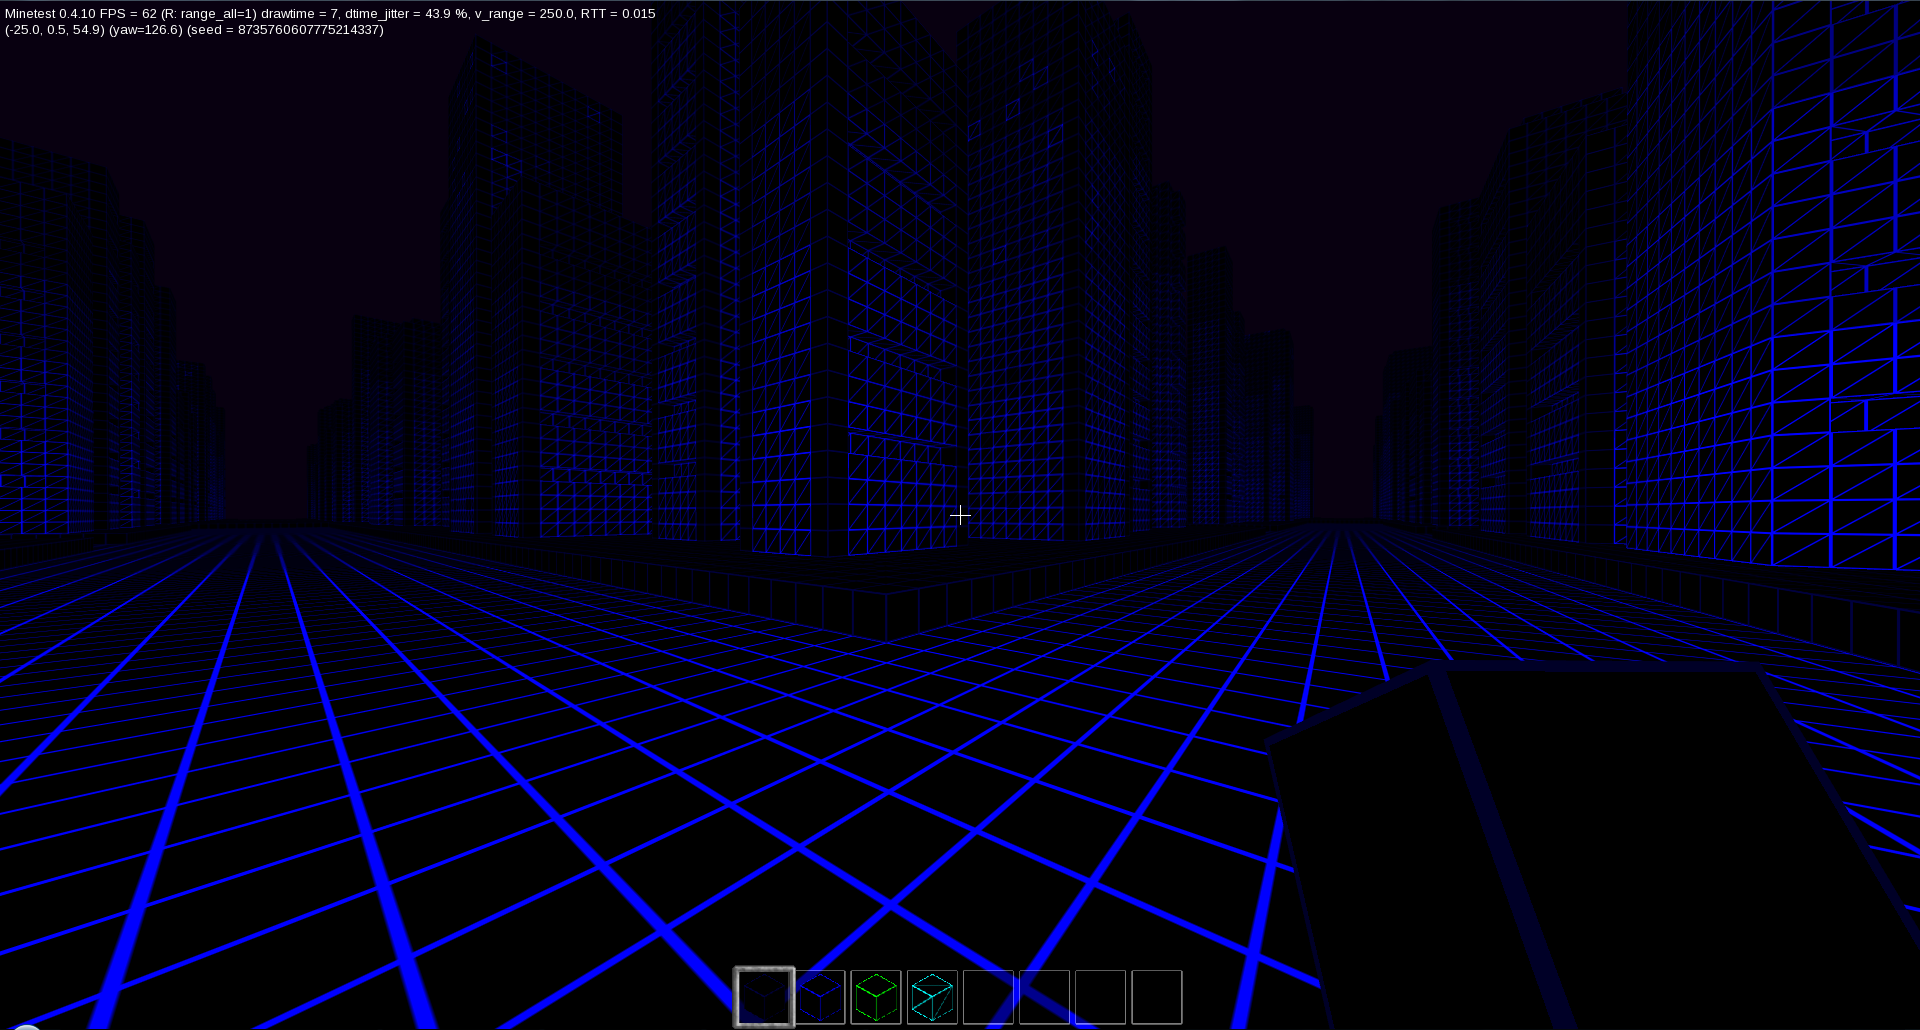The image size is (1920, 1030).
Task: Select the blue wireframe cube in the hotbar
Action: pyautogui.click(x=819, y=996)
